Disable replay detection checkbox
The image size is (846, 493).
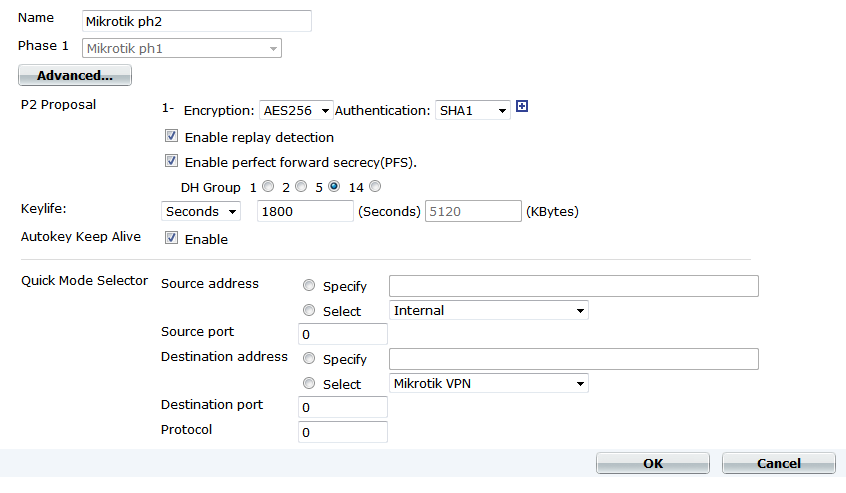click(171, 136)
